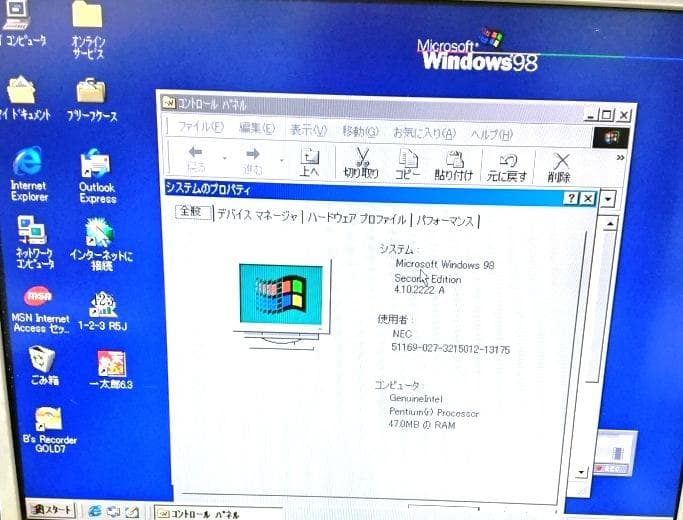Click the コントロール パネル taskbar button
The width and height of the screenshot is (683, 520).
click(218, 514)
